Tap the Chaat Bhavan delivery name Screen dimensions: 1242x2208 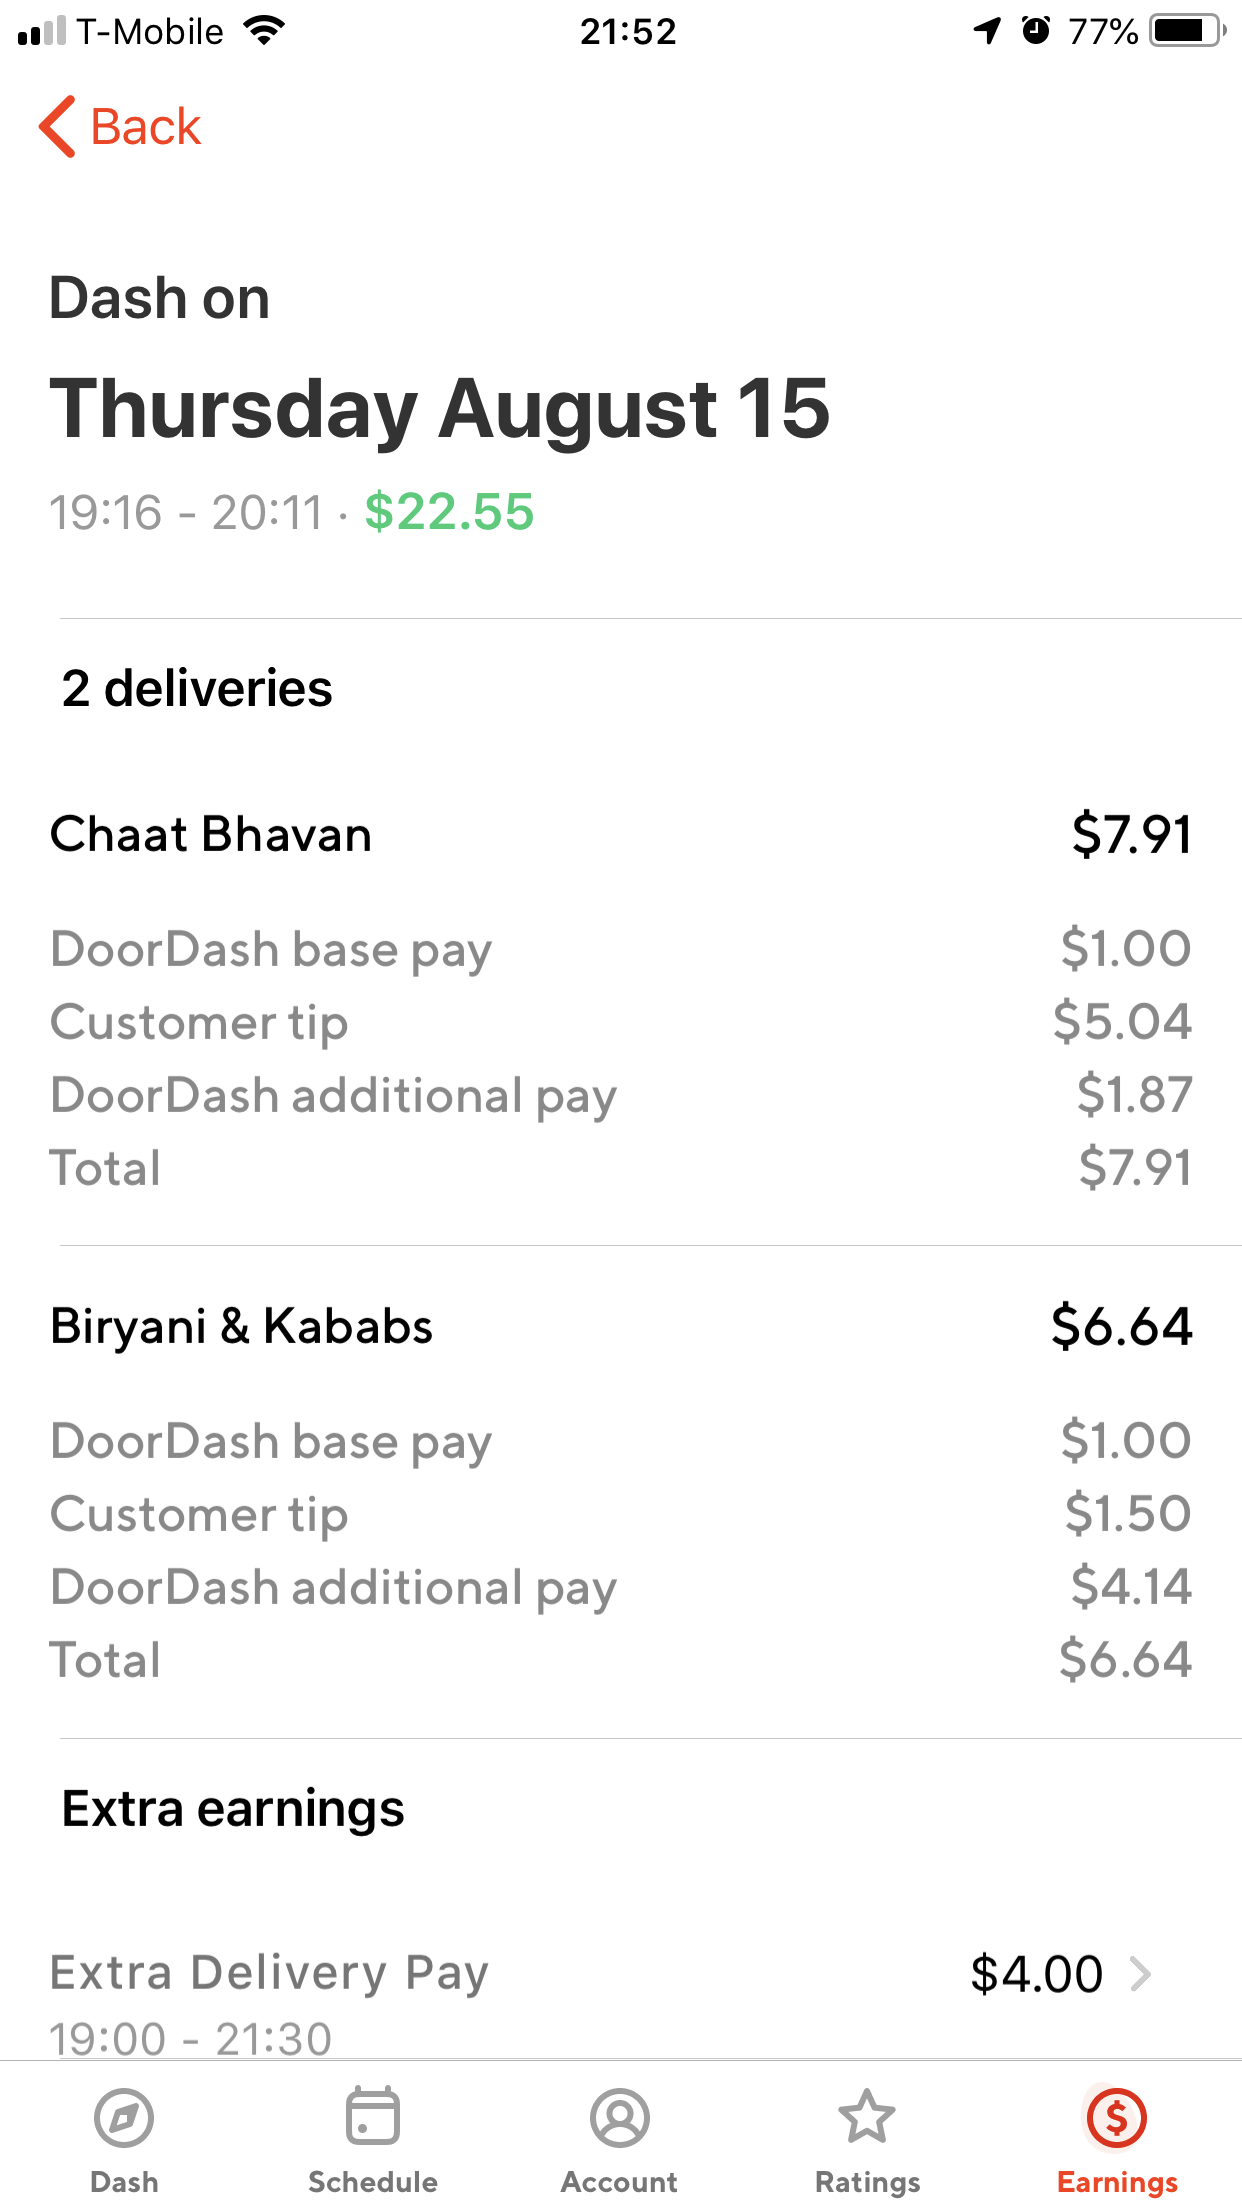(211, 834)
